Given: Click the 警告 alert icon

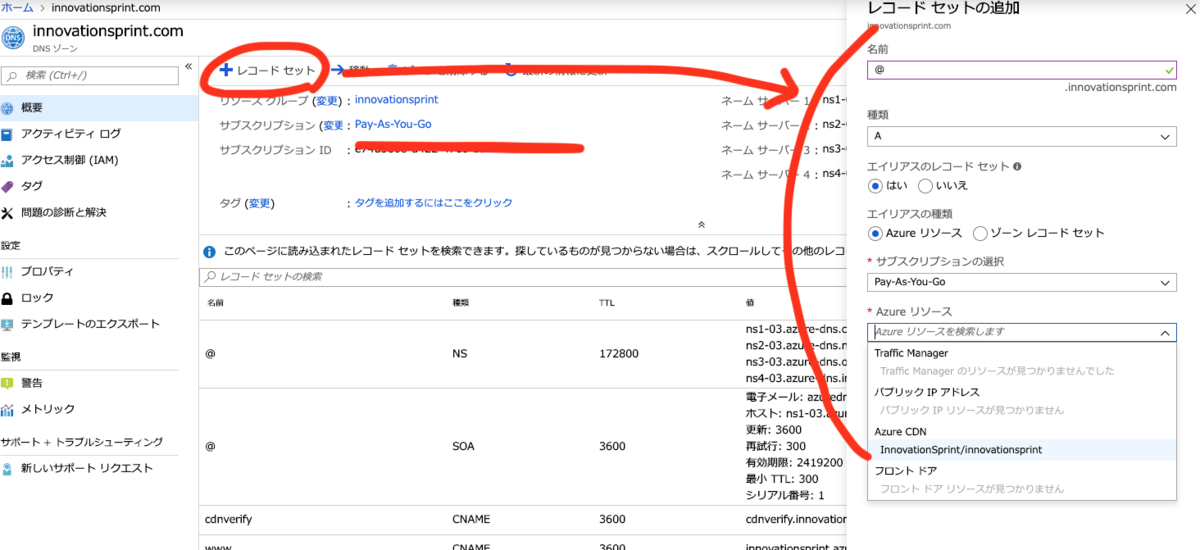Looking at the screenshot, I should pyautogui.click(x=8, y=383).
